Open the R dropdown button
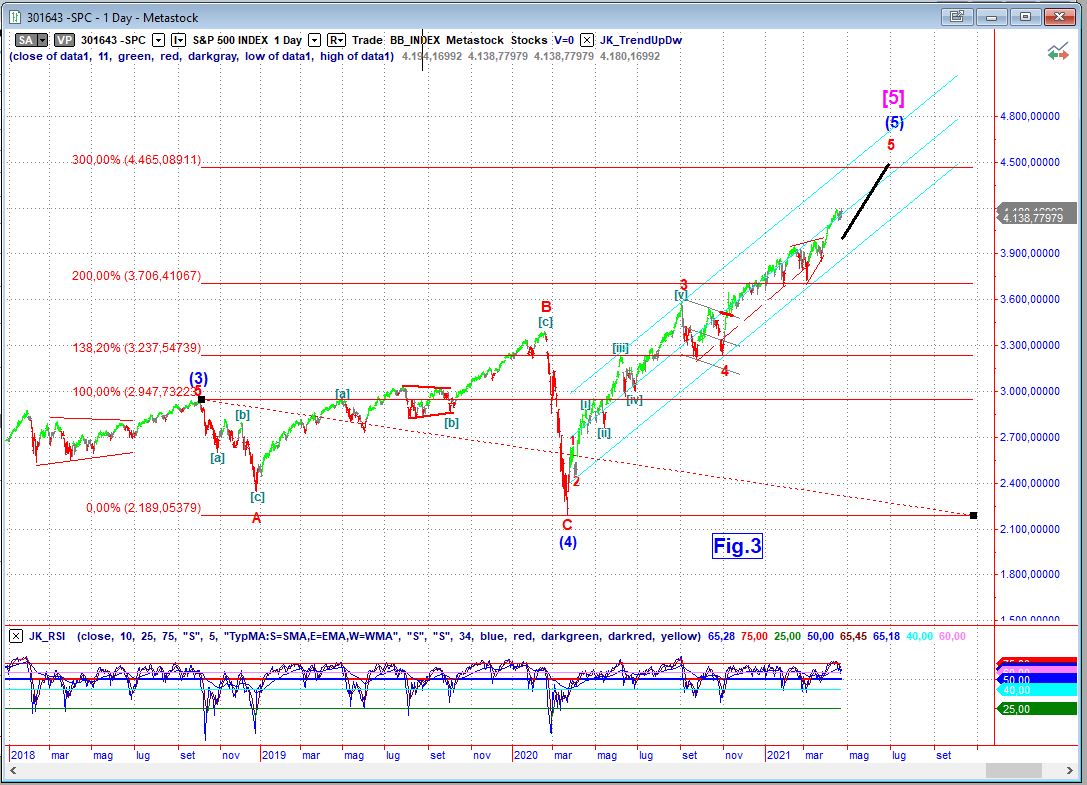This screenshot has width=1087, height=785. pyautogui.click(x=336, y=40)
